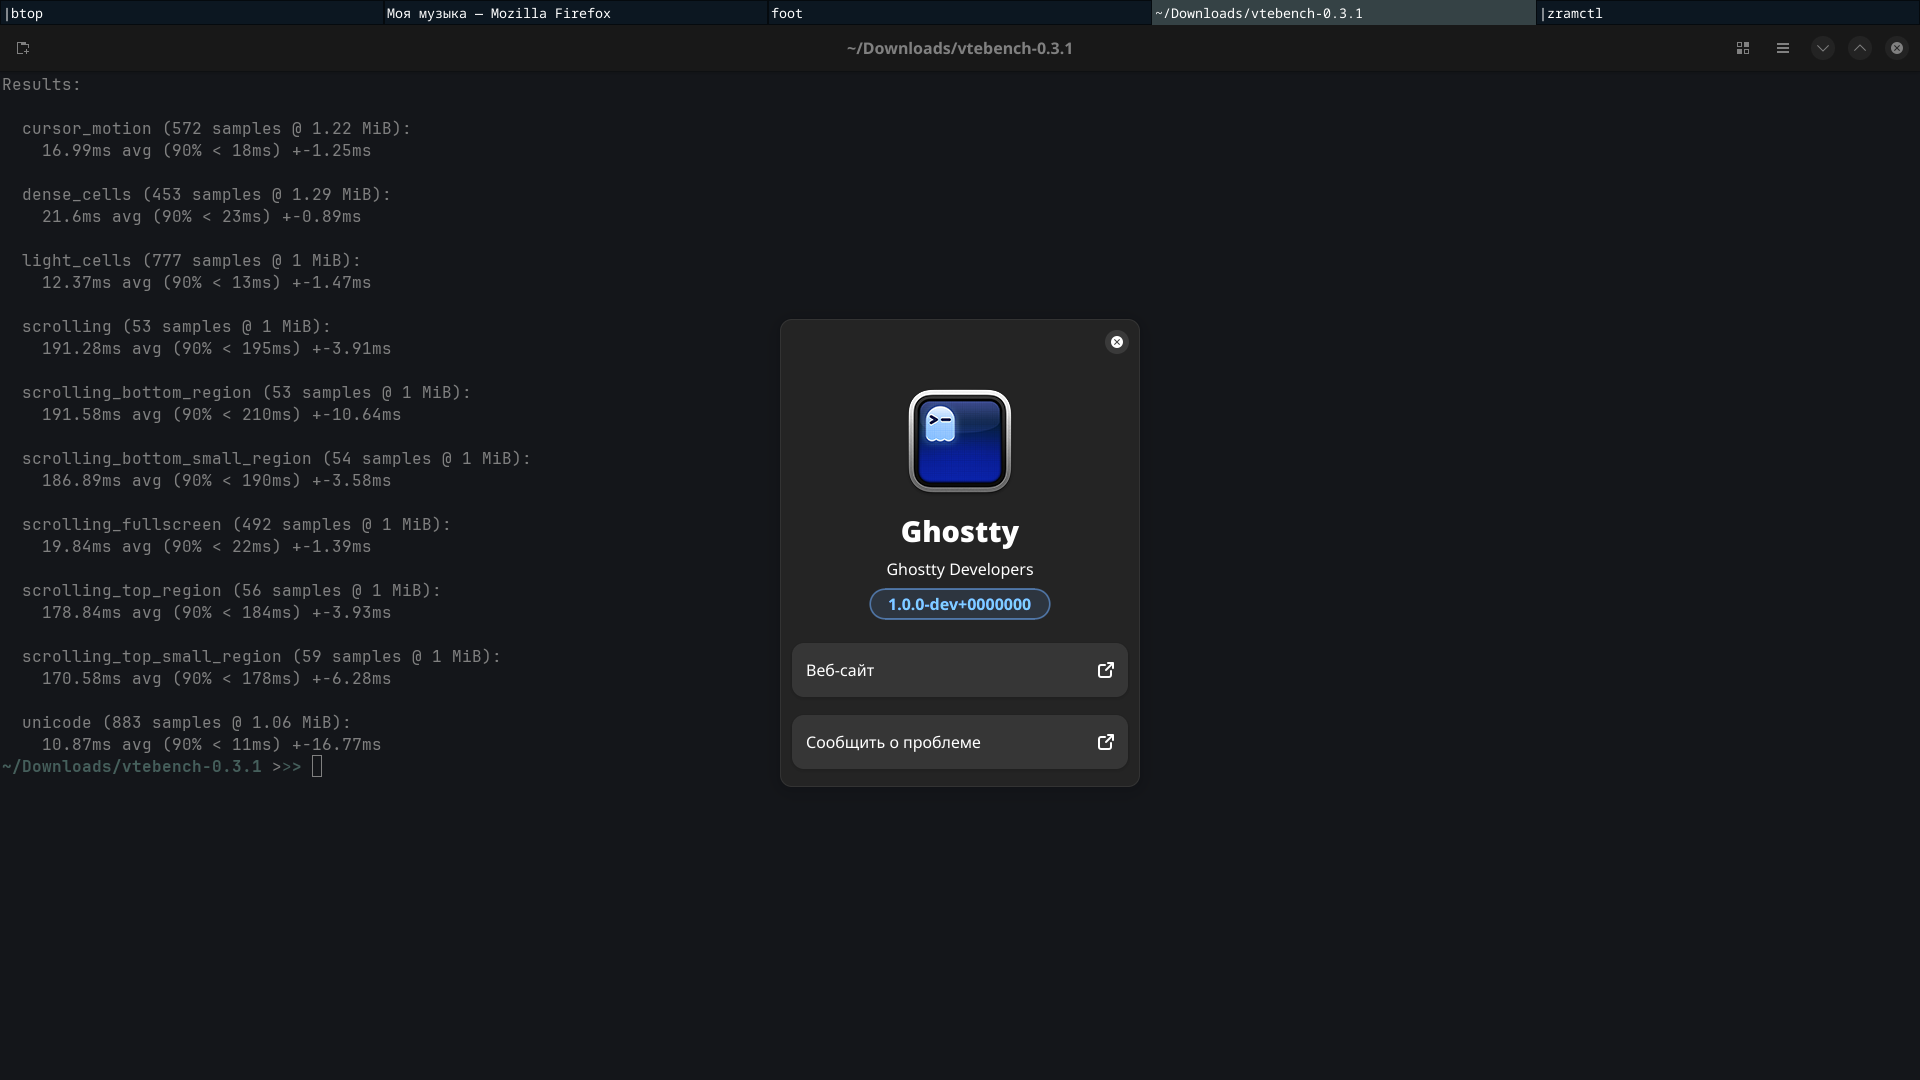Click the terminal cursor block at prompt
Image resolution: width=1920 pixels, height=1080 pixels.
pos(317,767)
